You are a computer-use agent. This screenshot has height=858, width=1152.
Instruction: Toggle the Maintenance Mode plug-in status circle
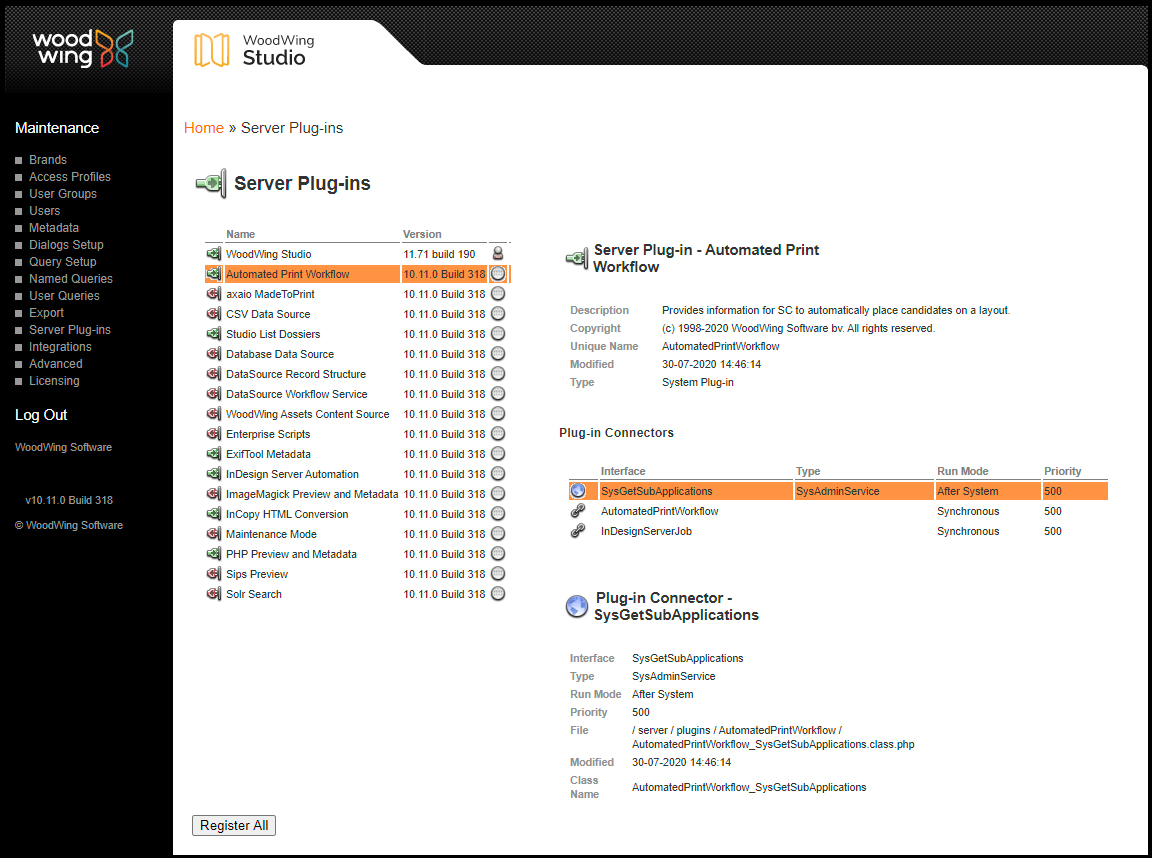click(x=498, y=533)
